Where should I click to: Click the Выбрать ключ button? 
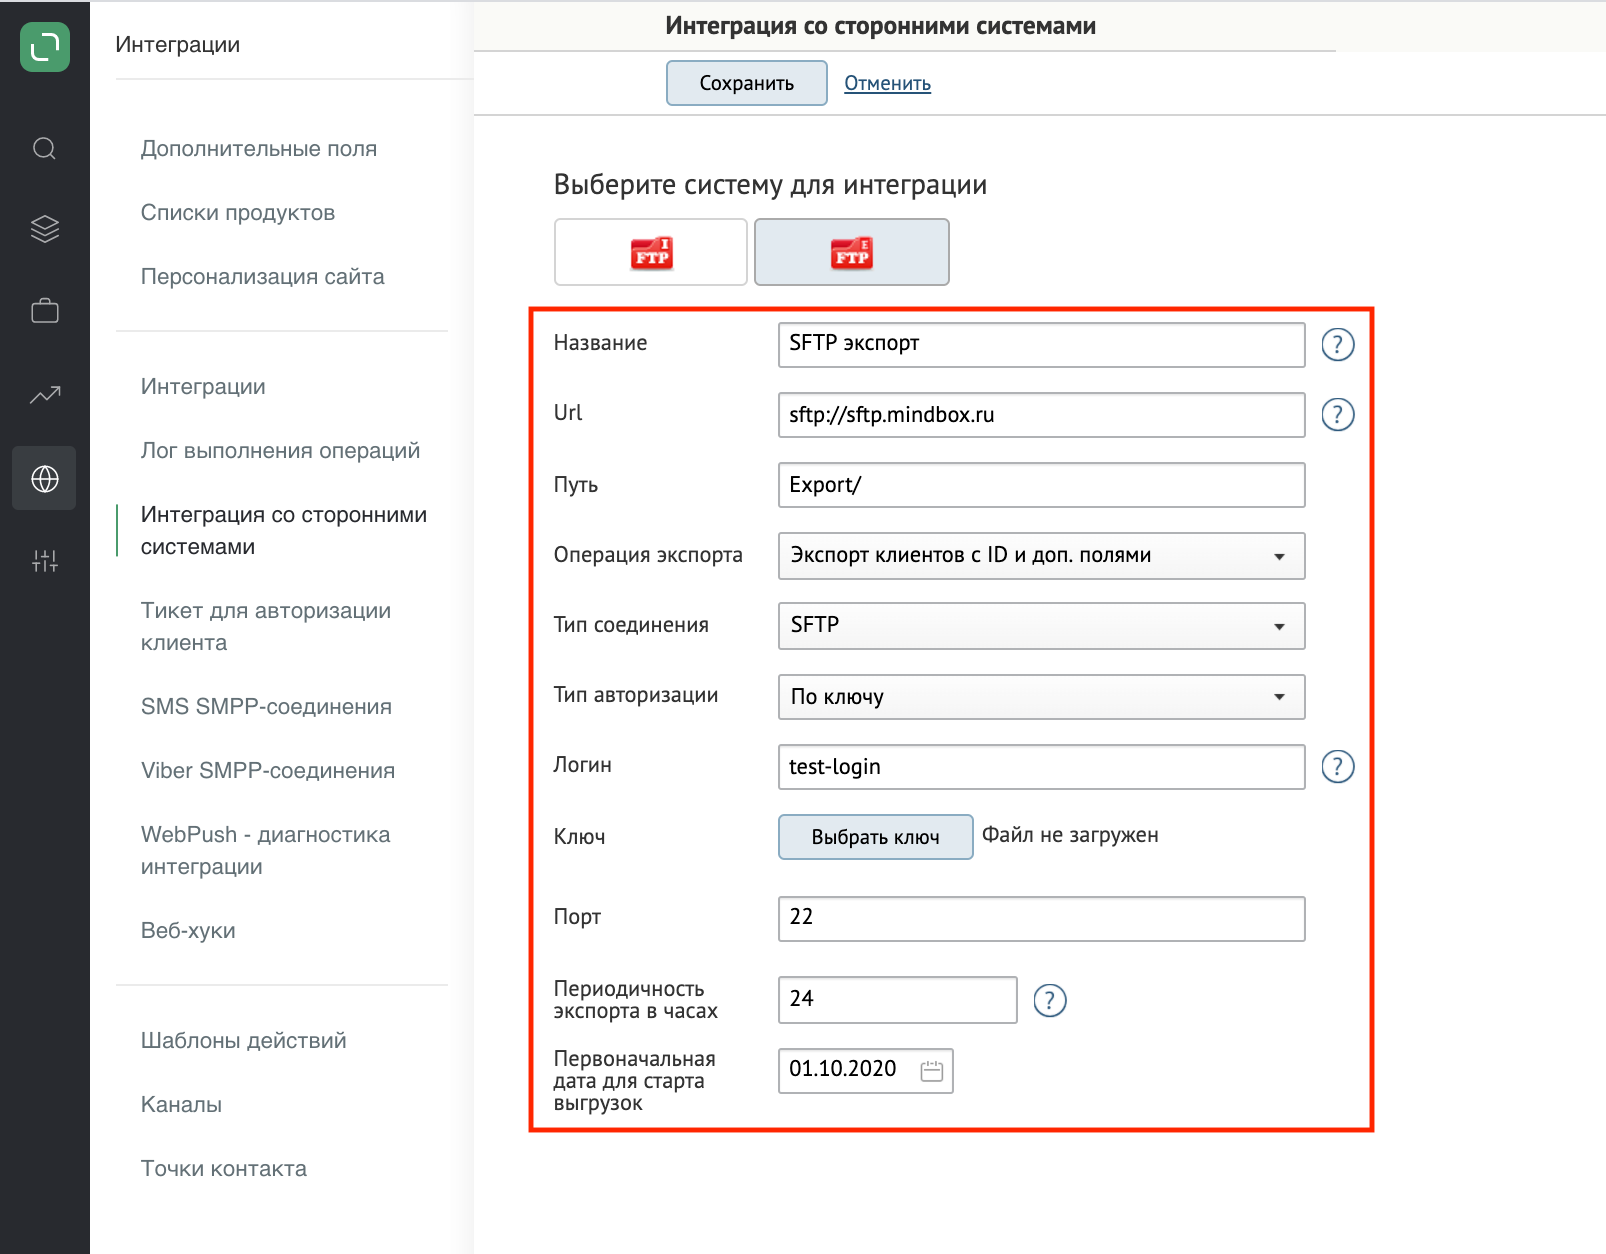click(x=875, y=837)
